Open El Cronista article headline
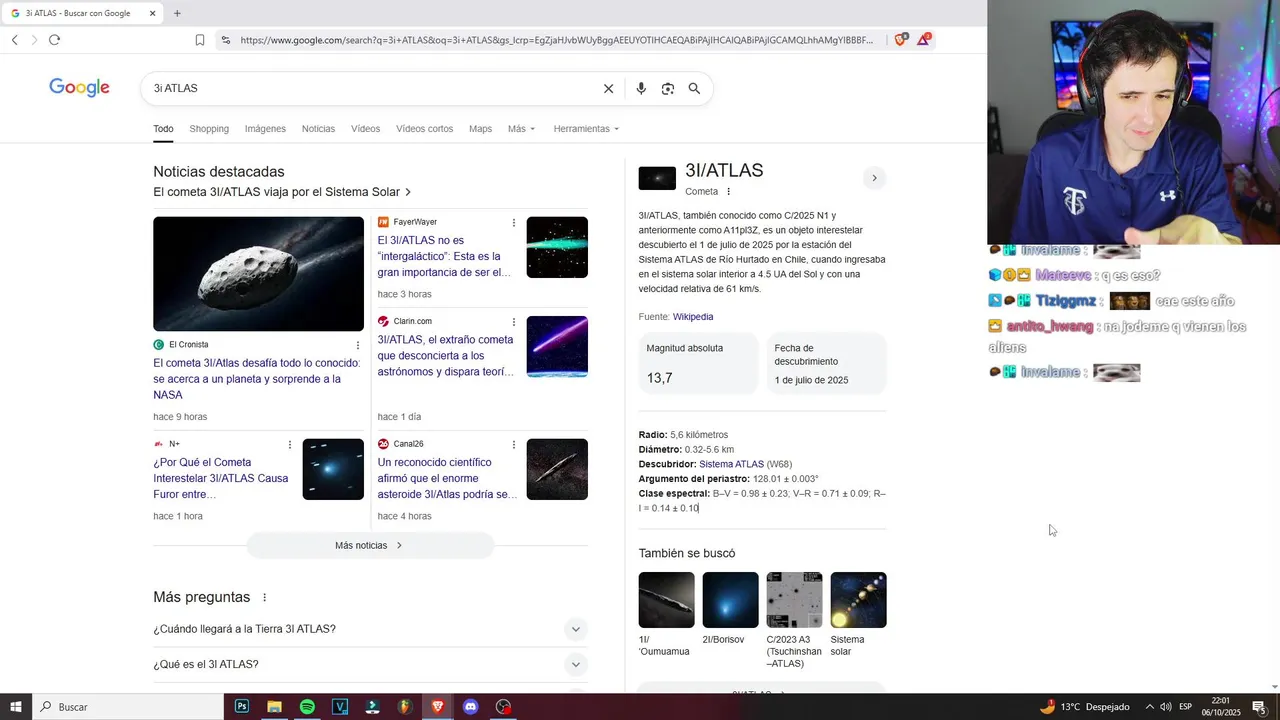The image size is (1280, 720). click(256, 379)
